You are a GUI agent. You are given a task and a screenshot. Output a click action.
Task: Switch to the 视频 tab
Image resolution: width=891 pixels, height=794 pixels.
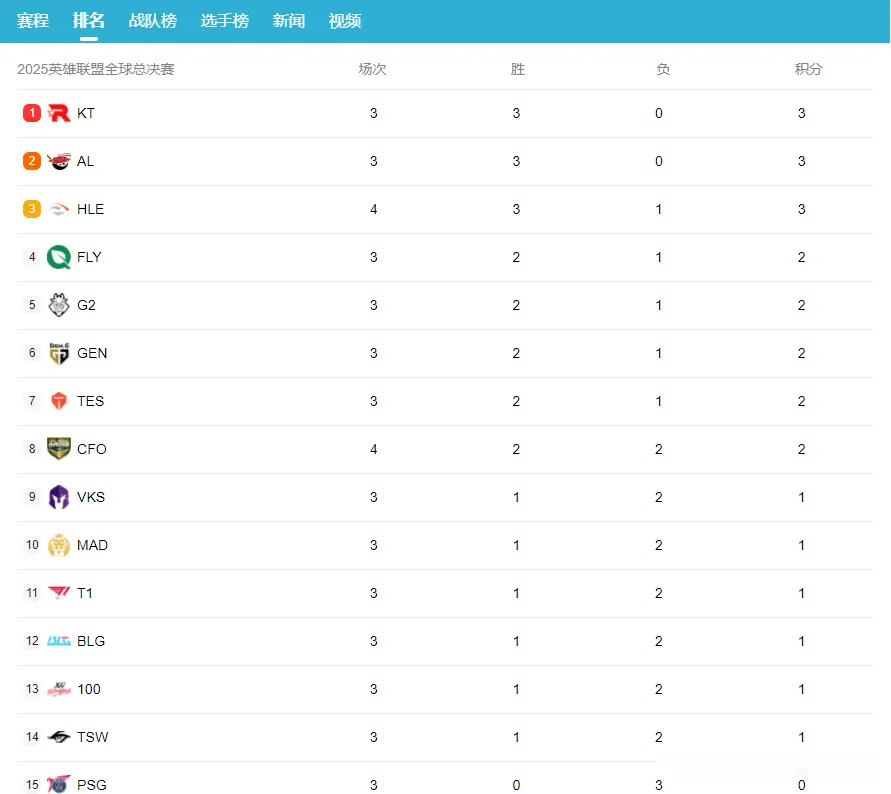(x=345, y=21)
